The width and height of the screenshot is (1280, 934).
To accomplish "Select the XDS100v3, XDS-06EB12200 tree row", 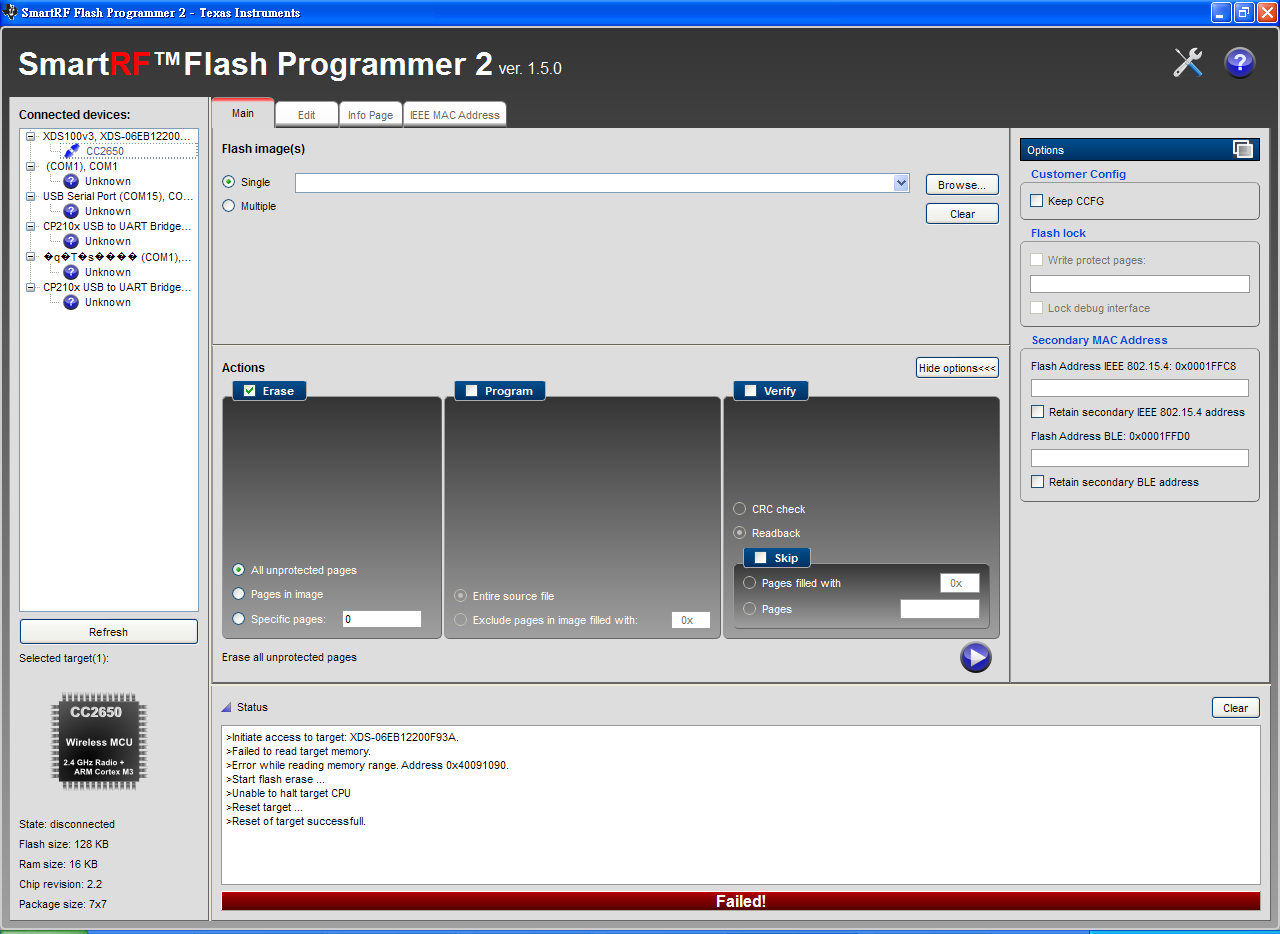I will pos(116,136).
